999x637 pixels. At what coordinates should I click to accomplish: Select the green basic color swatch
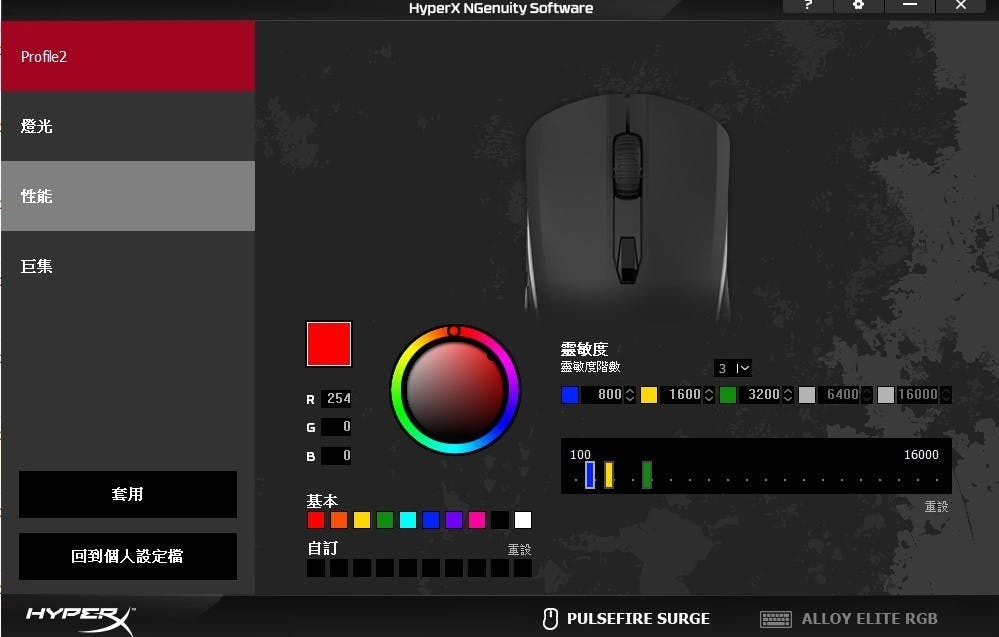click(x=385, y=520)
